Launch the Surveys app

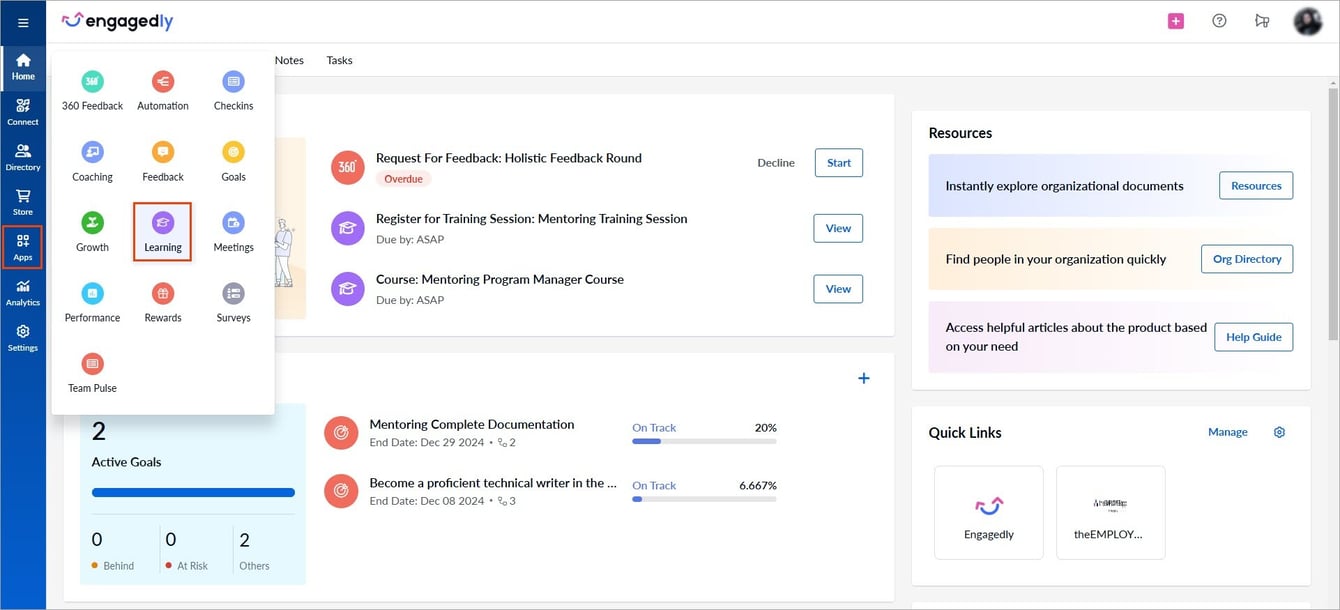[233, 303]
